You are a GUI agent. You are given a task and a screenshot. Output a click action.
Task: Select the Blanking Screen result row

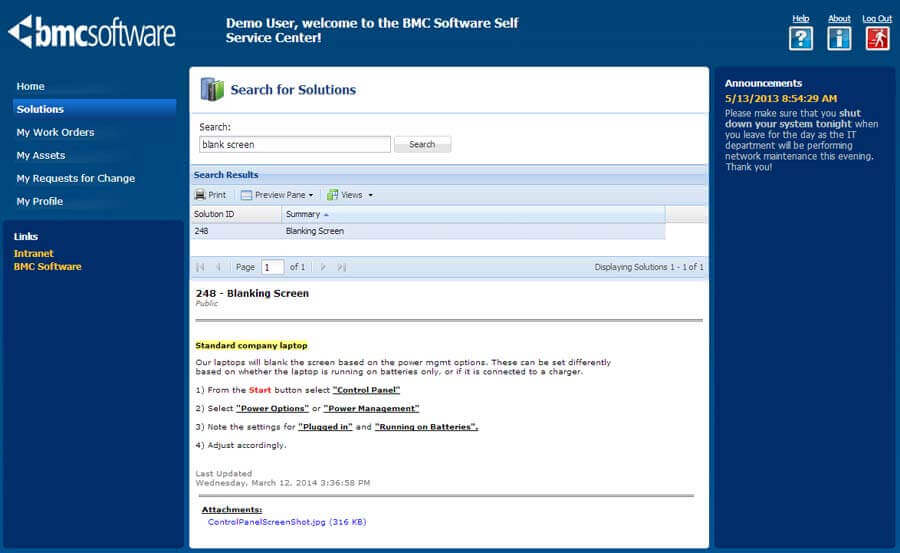428,231
